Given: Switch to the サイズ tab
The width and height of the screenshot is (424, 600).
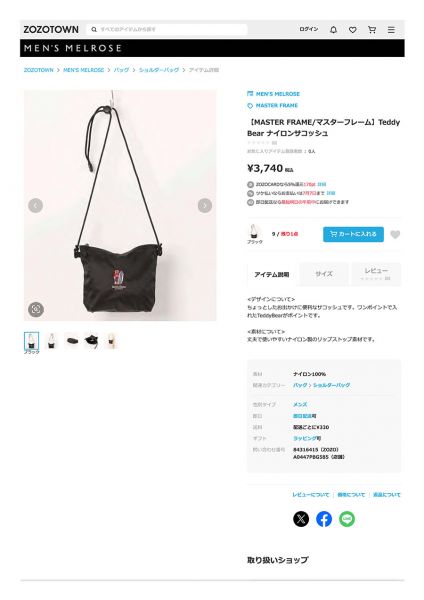Looking at the screenshot, I should pos(324,274).
